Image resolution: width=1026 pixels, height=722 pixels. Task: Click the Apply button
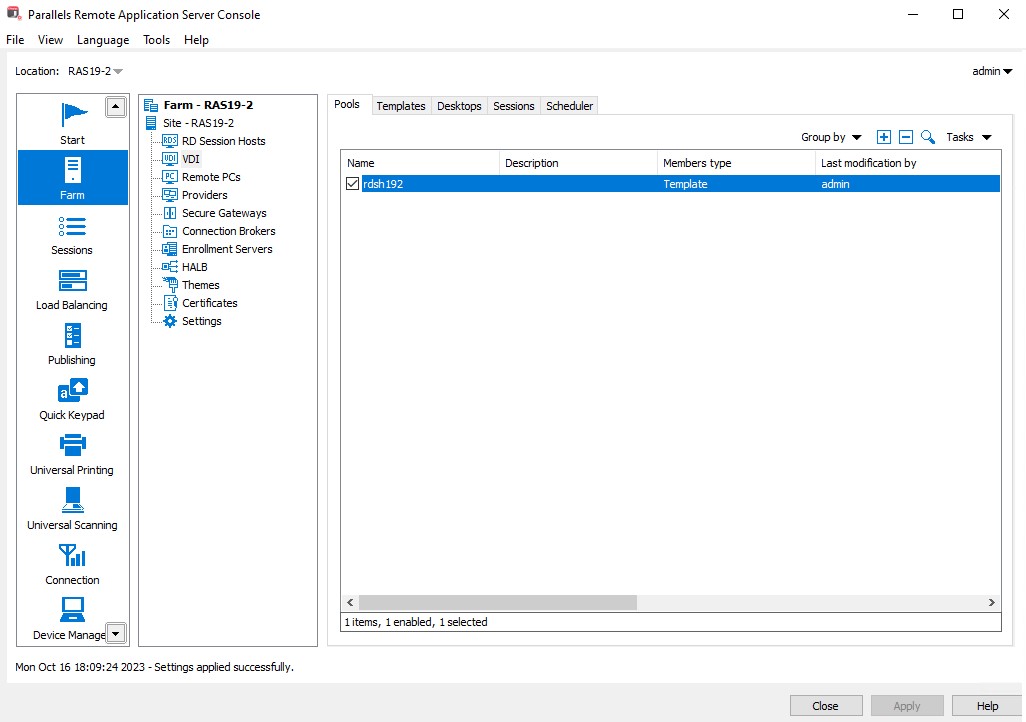point(907,706)
